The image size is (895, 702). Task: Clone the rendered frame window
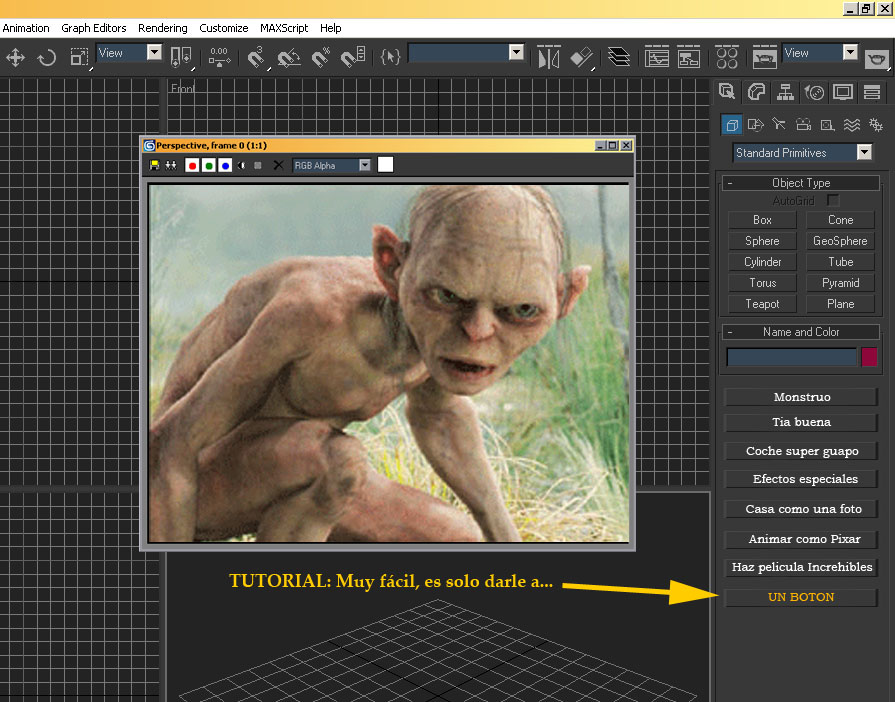[171, 165]
